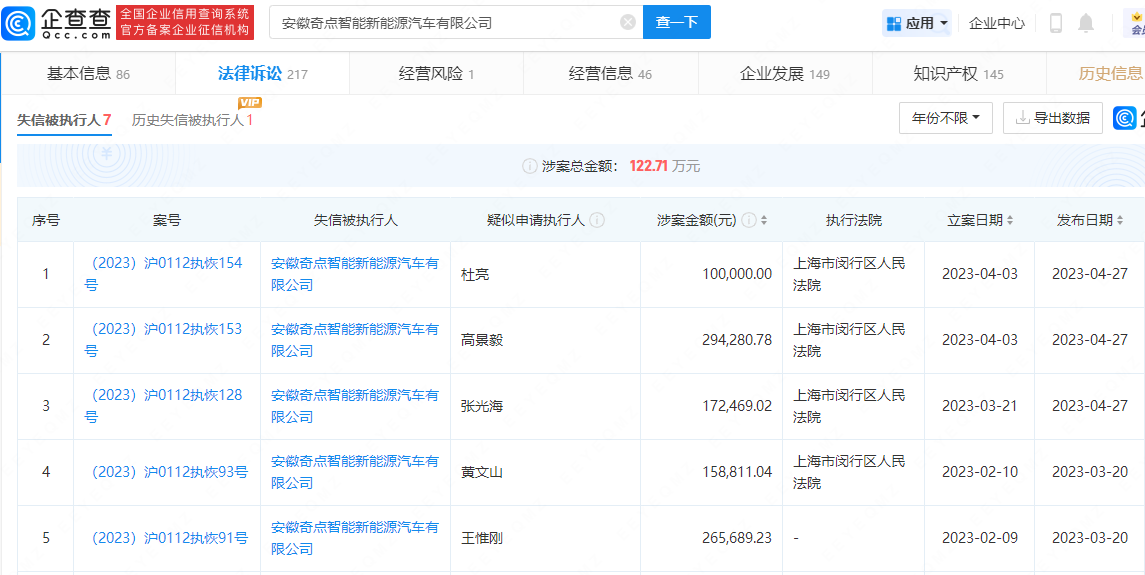Click total amount 122.71 万元
The height and width of the screenshot is (575, 1145).
(x=665, y=167)
